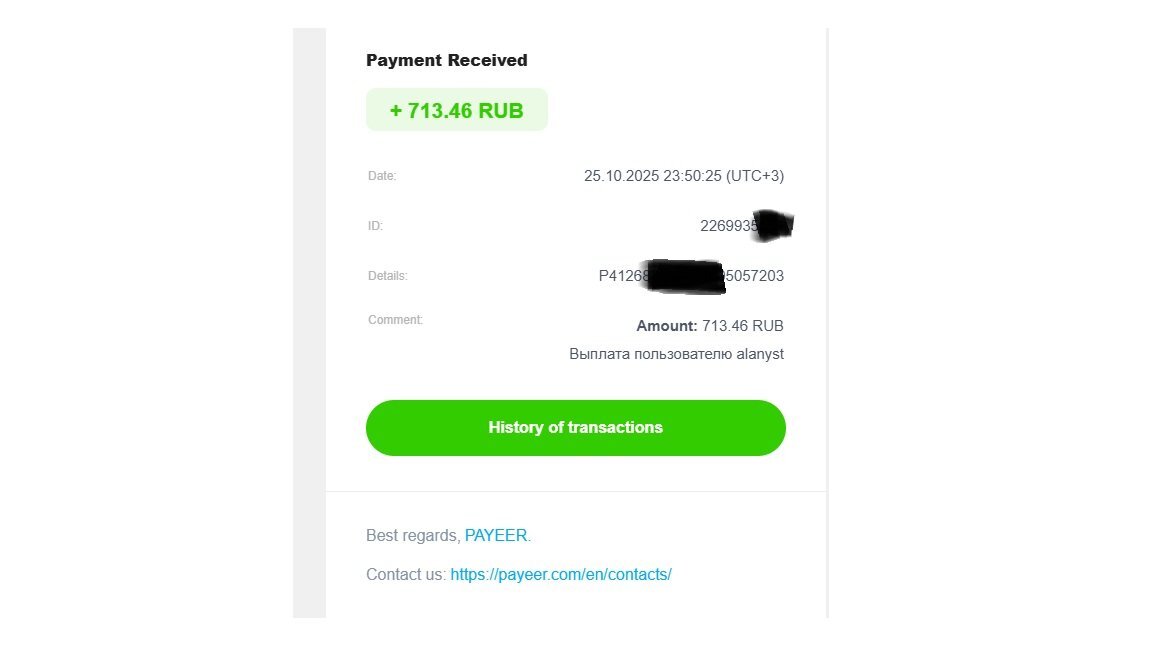Click the Details: field label
Viewport: 1152px width, 648px height.
[x=387, y=276]
